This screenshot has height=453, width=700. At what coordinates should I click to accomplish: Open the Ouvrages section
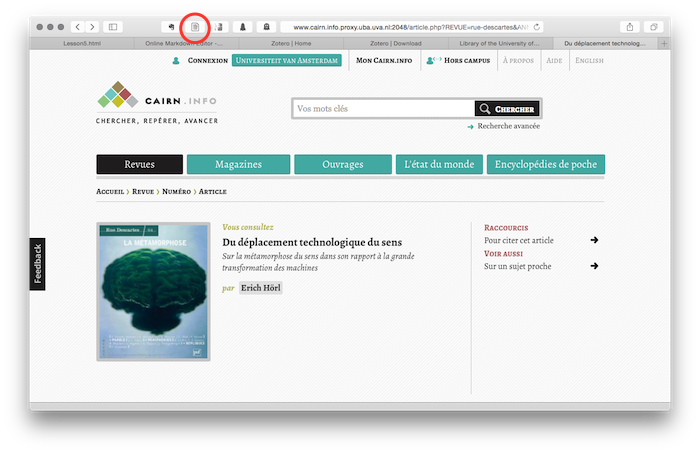coord(342,165)
